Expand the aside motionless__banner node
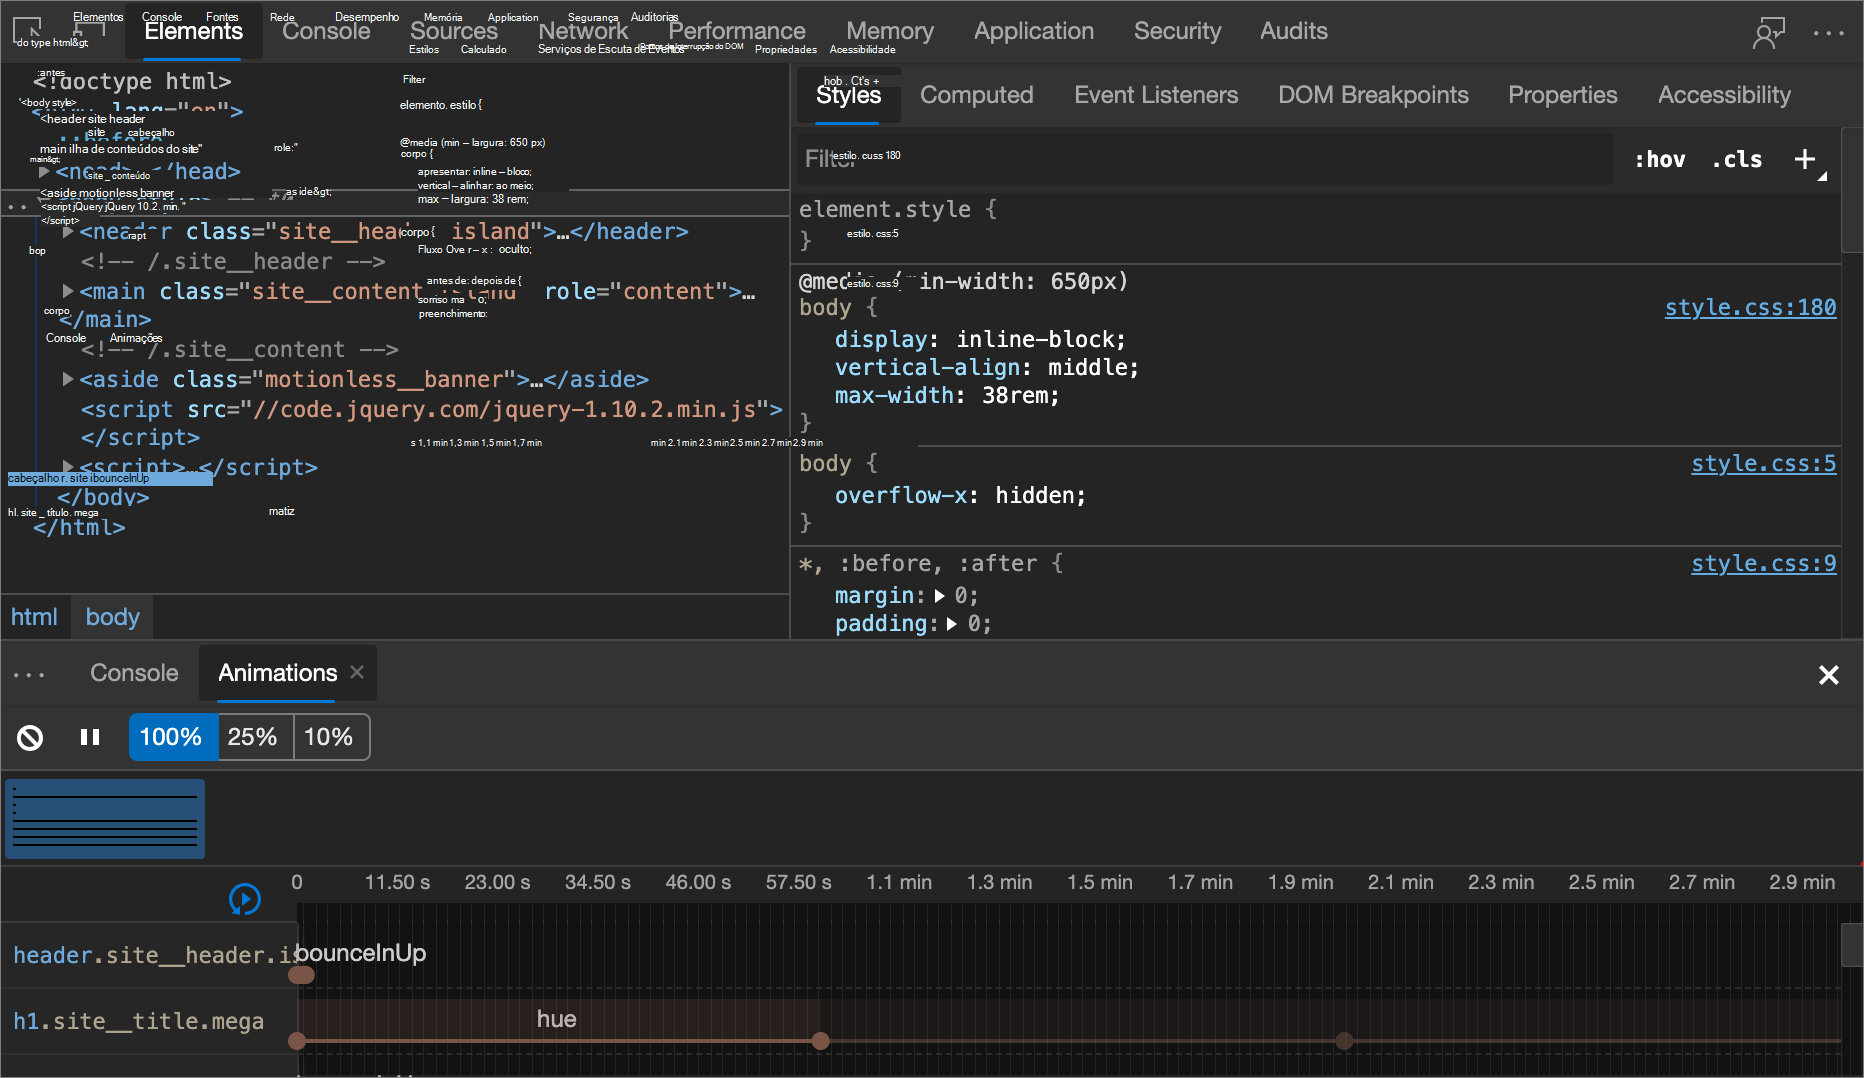Image resolution: width=1864 pixels, height=1078 pixels. click(68, 379)
